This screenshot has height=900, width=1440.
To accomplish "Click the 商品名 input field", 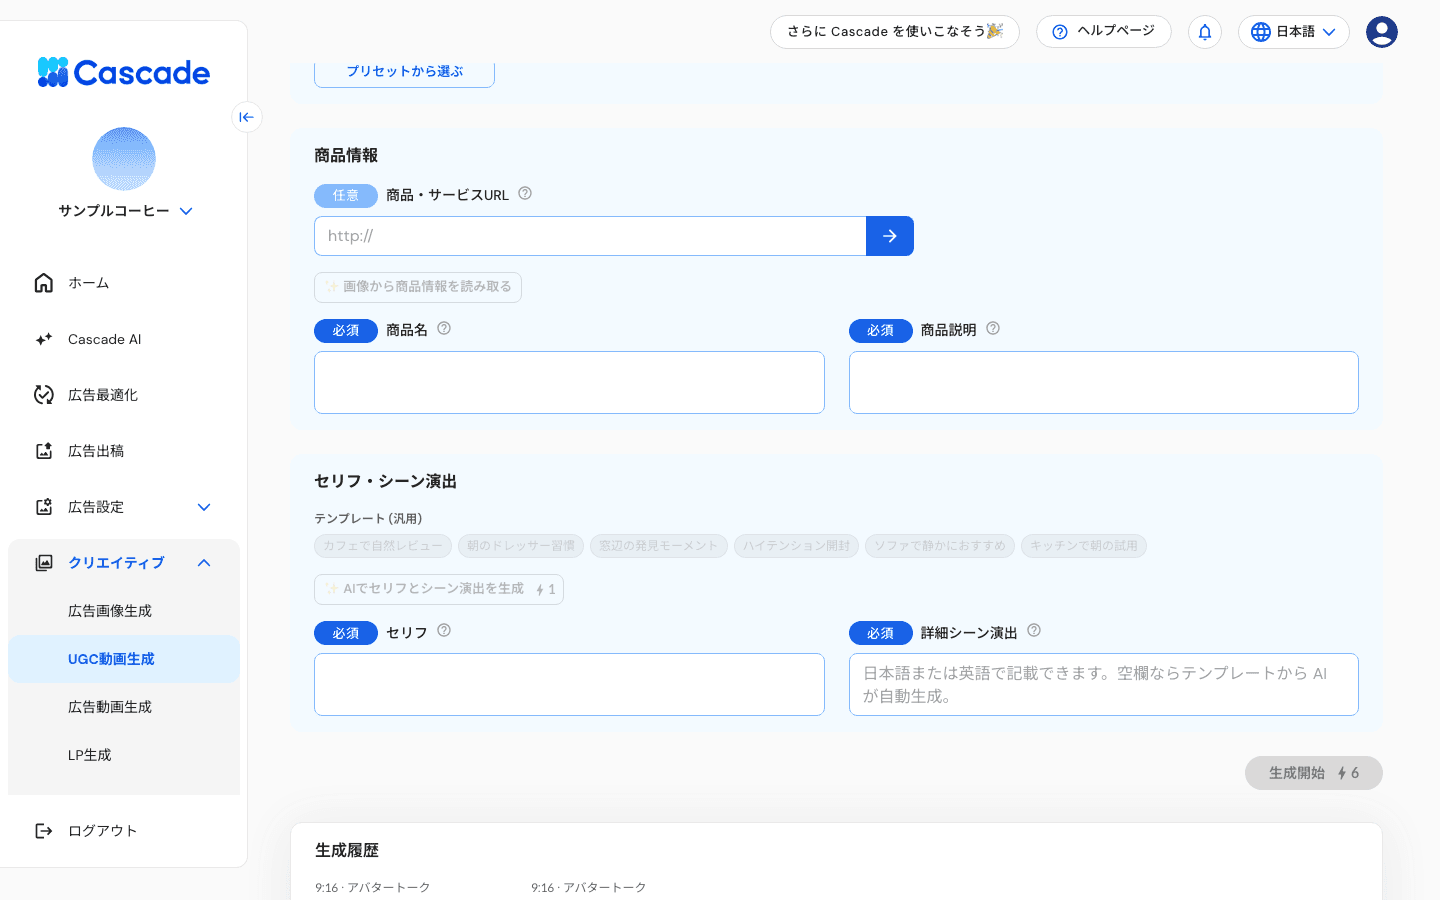I will point(569,382).
